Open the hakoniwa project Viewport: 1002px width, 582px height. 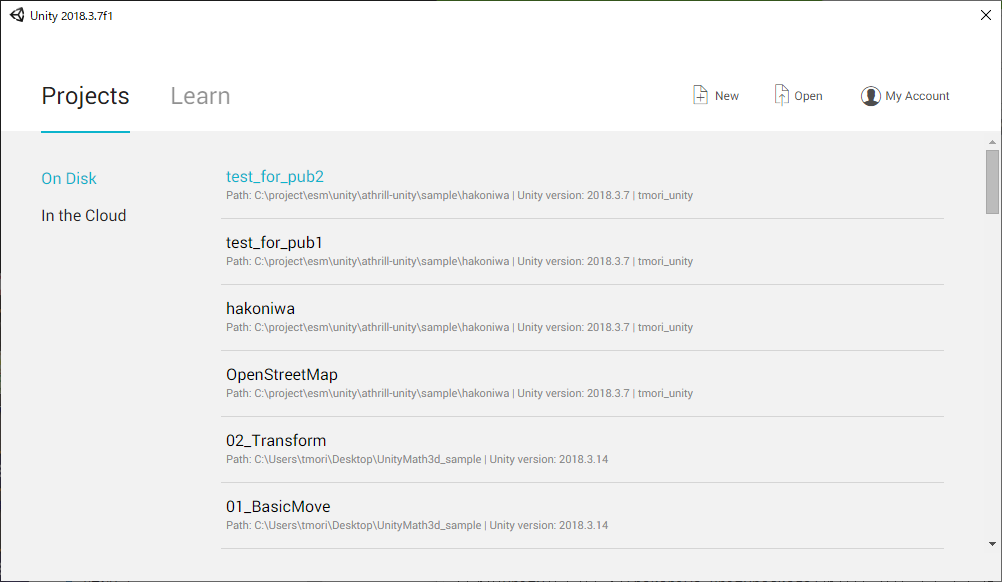261,308
